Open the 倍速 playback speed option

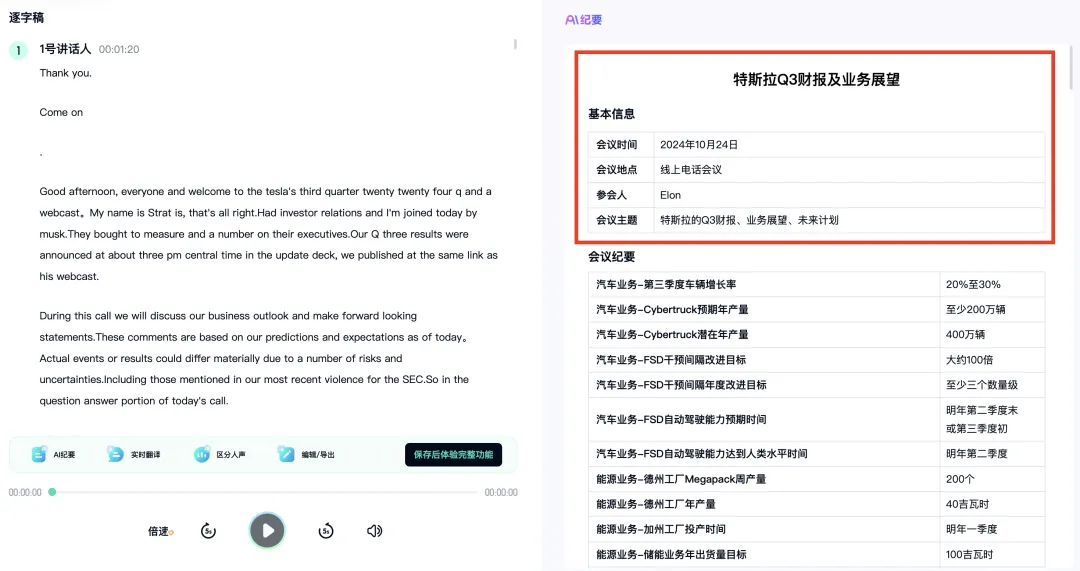coord(160,531)
